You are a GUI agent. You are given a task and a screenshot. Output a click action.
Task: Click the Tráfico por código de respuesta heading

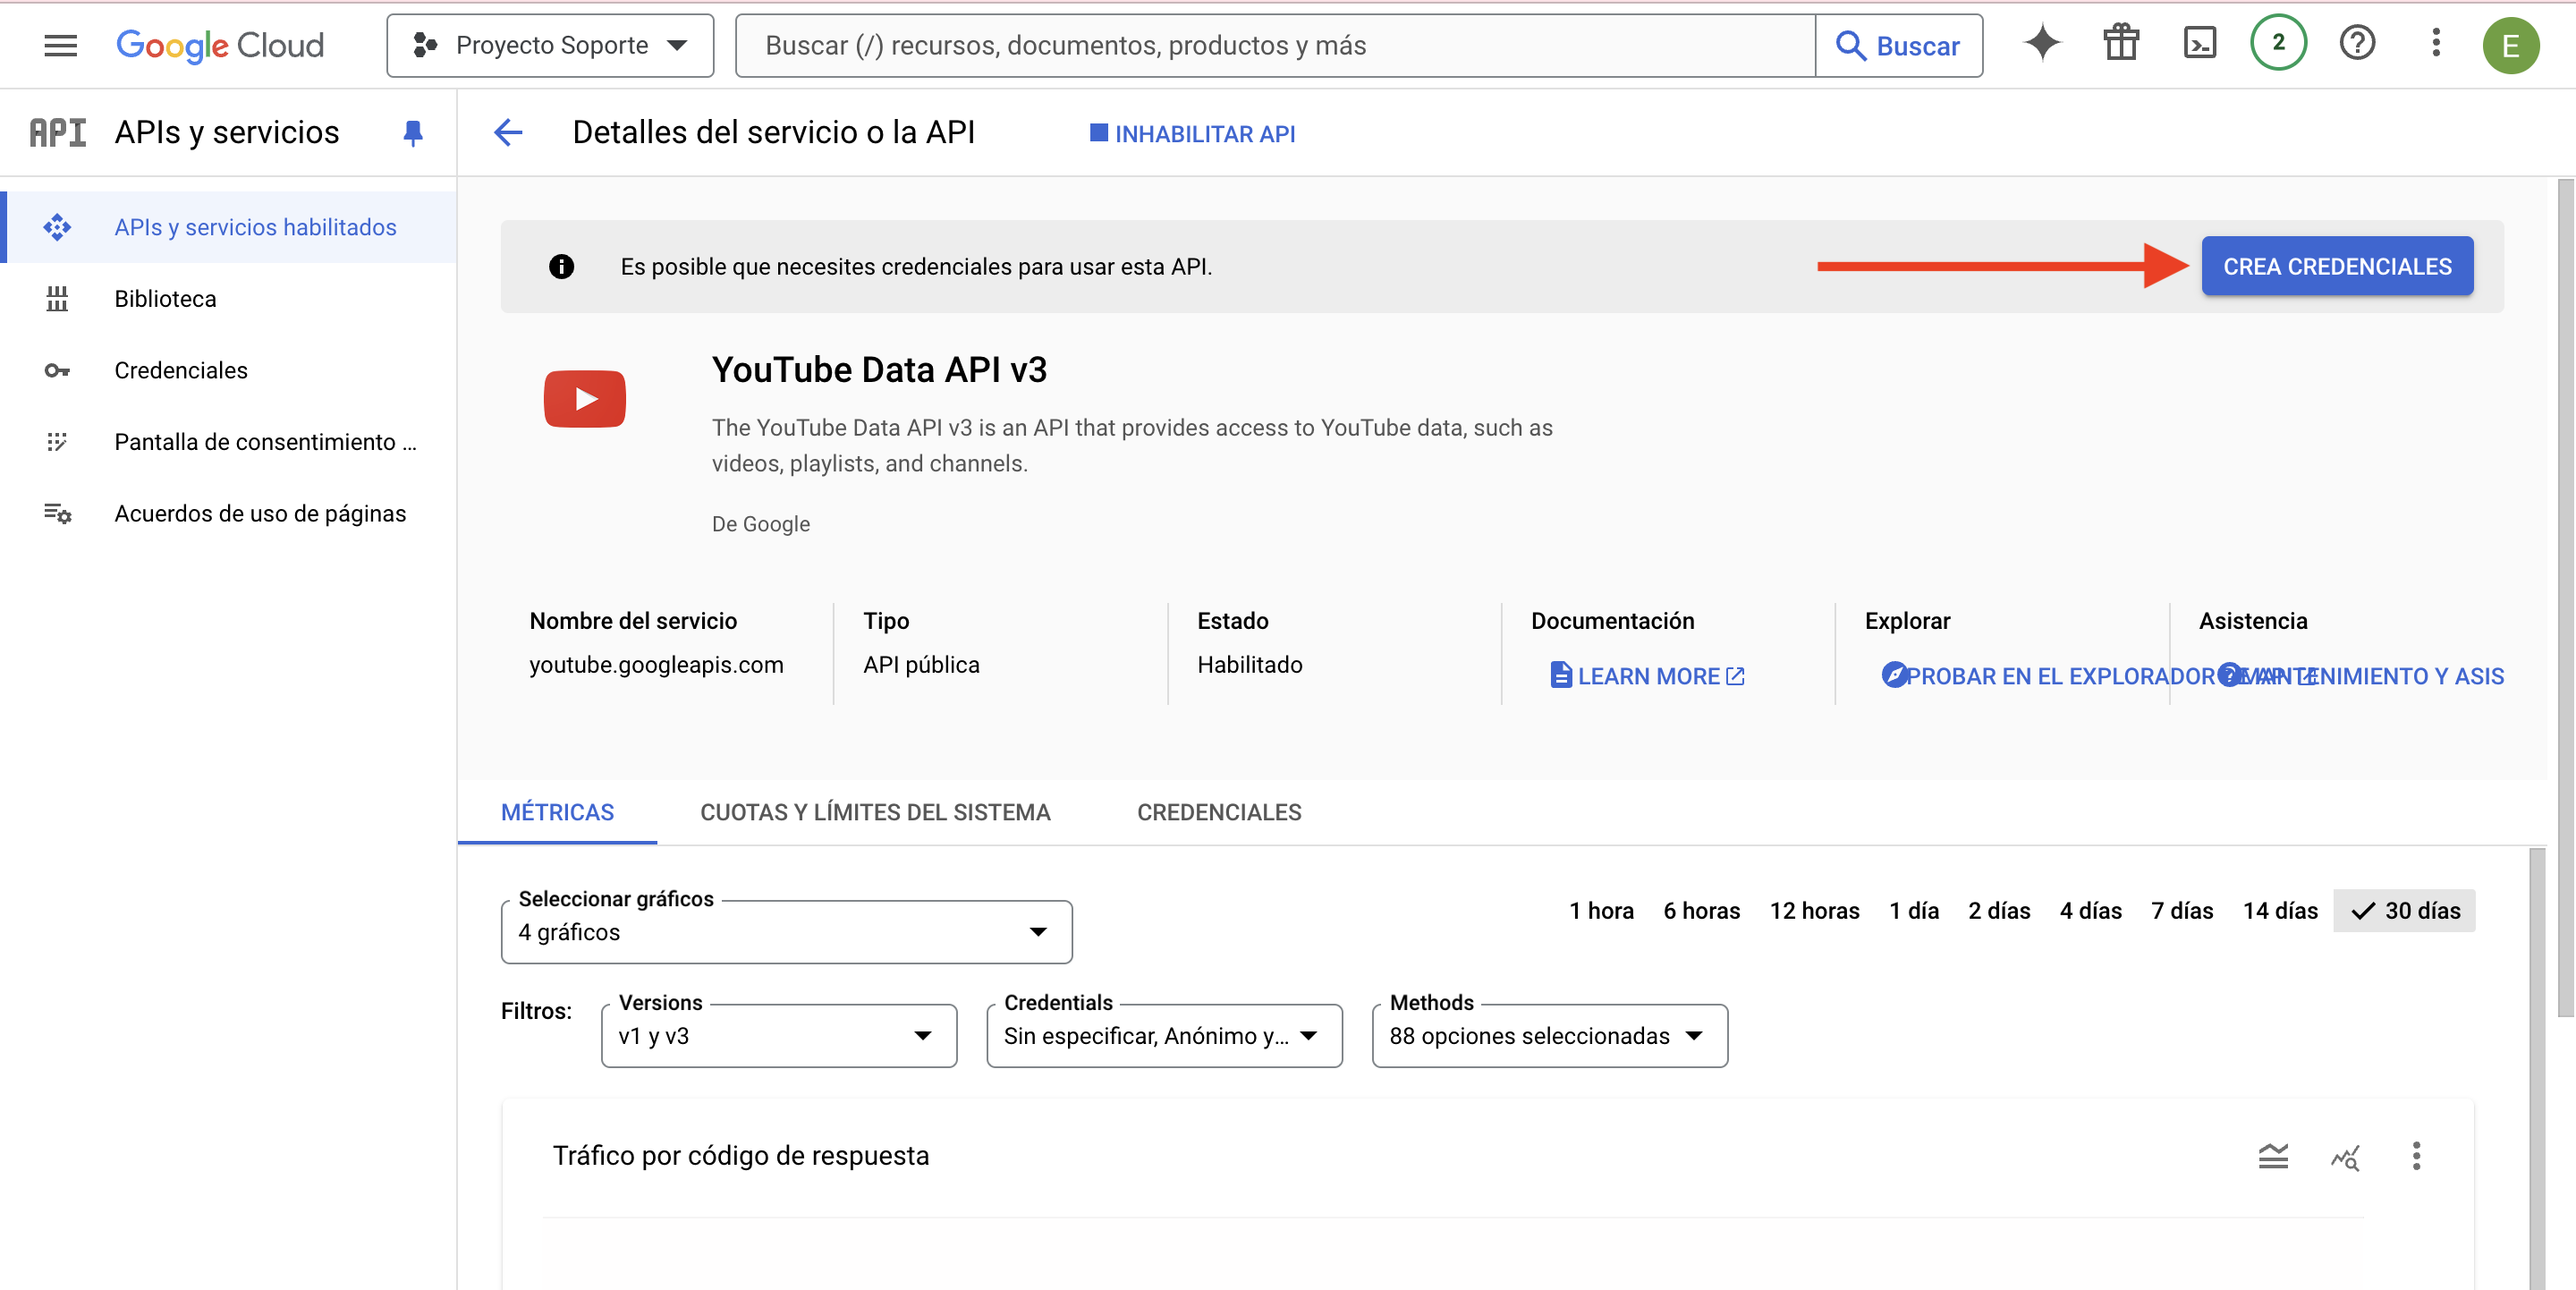tap(741, 1156)
